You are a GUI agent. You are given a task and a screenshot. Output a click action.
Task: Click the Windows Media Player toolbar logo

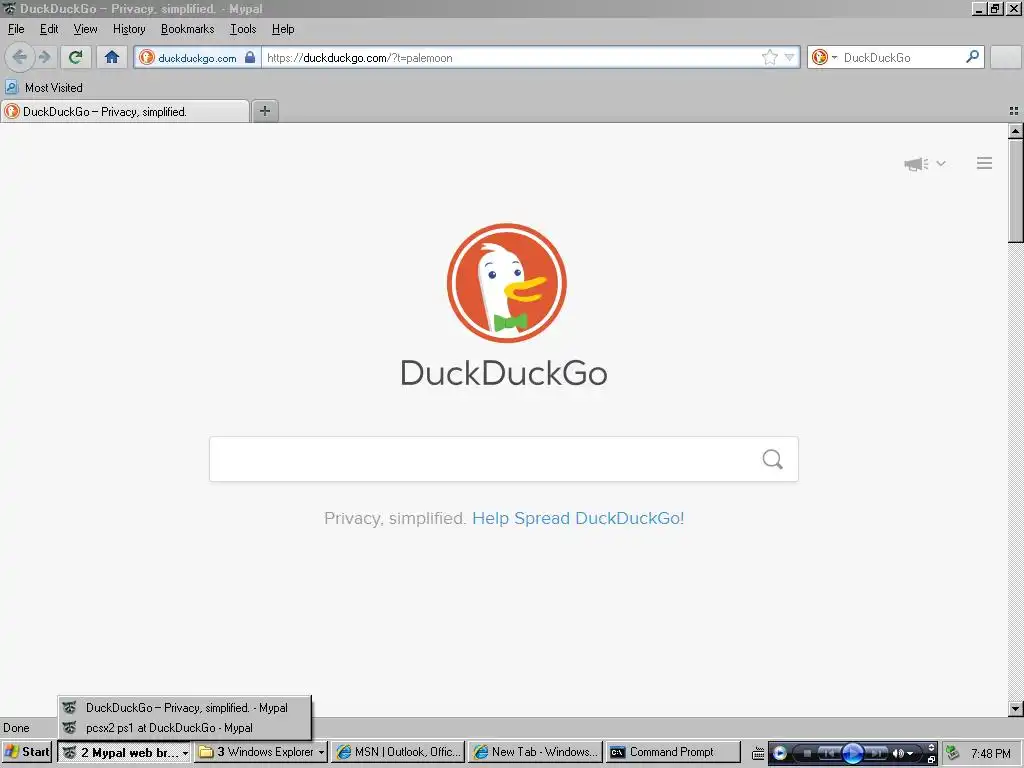coord(779,753)
